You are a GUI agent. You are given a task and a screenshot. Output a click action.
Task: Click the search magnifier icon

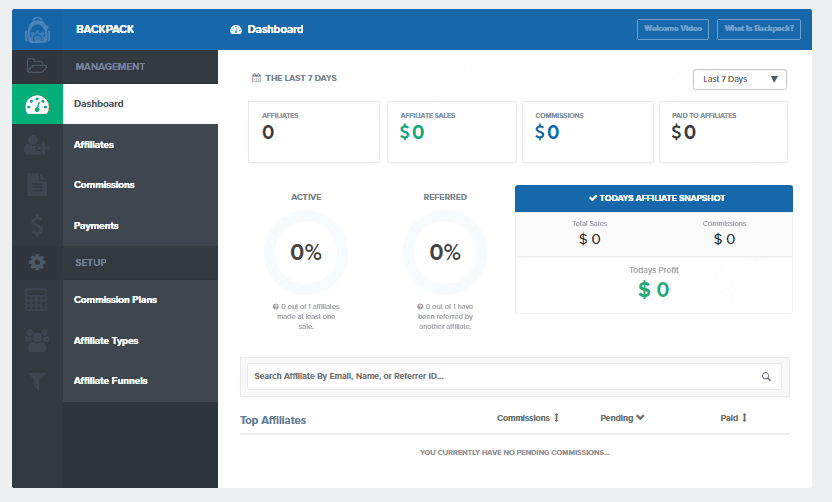[x=766, y=376]
